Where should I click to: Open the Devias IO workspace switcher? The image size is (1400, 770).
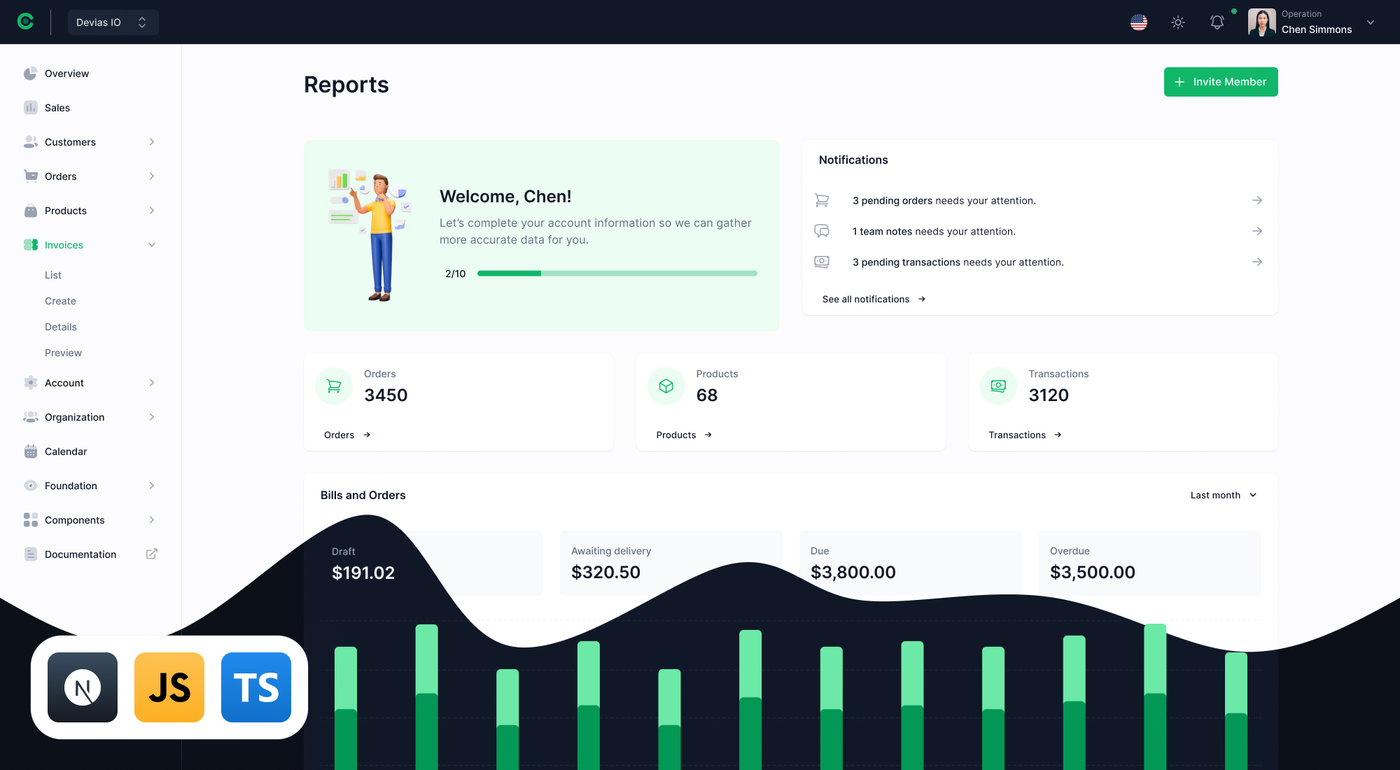click(113, 21)
